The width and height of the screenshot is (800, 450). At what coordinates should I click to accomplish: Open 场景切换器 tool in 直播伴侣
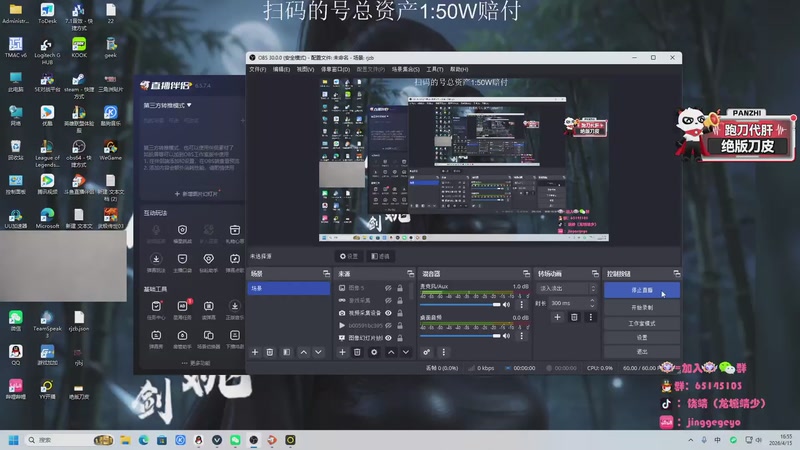(x=208, y=339)
